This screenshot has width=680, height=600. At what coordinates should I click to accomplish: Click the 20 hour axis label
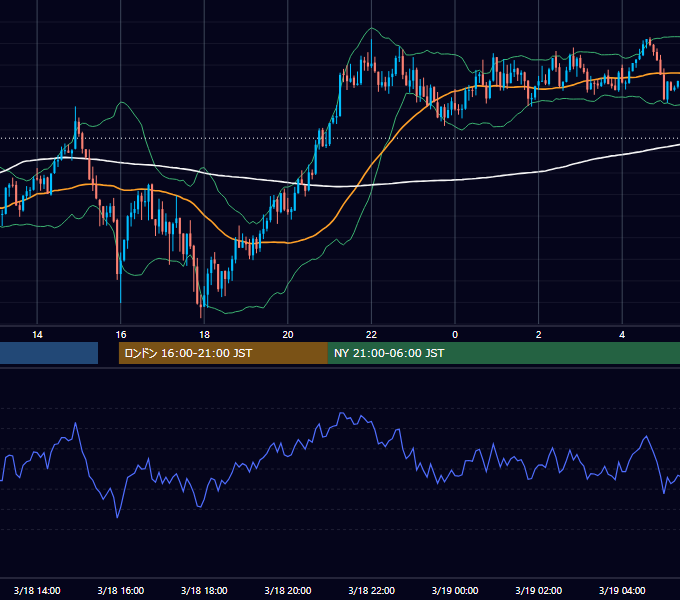(x=288, y=335)
